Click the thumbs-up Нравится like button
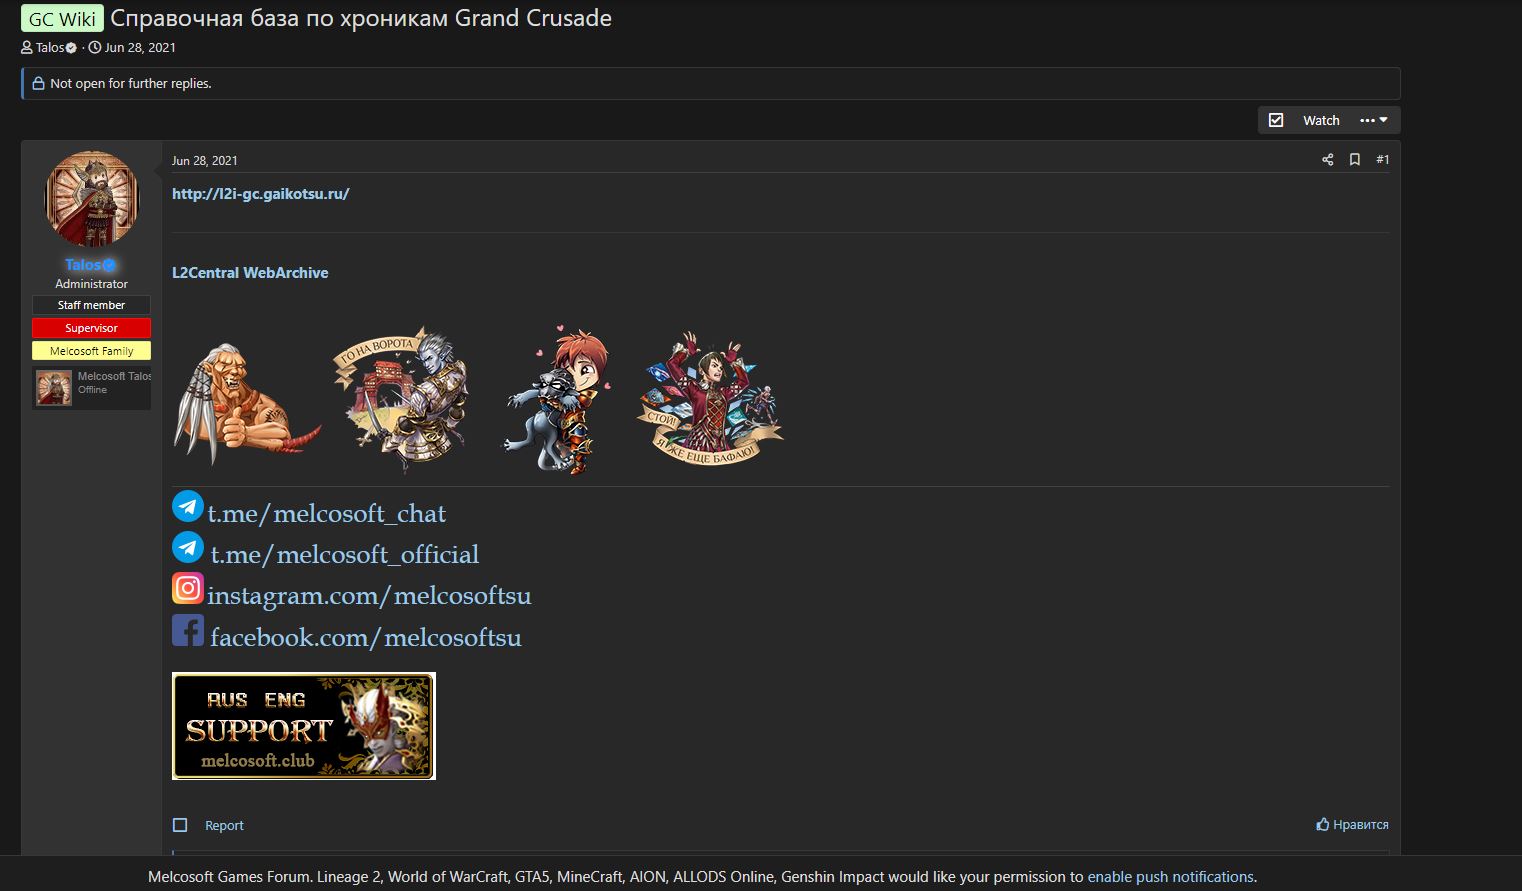1522x891 pixels. click(x=1352, y=825)
